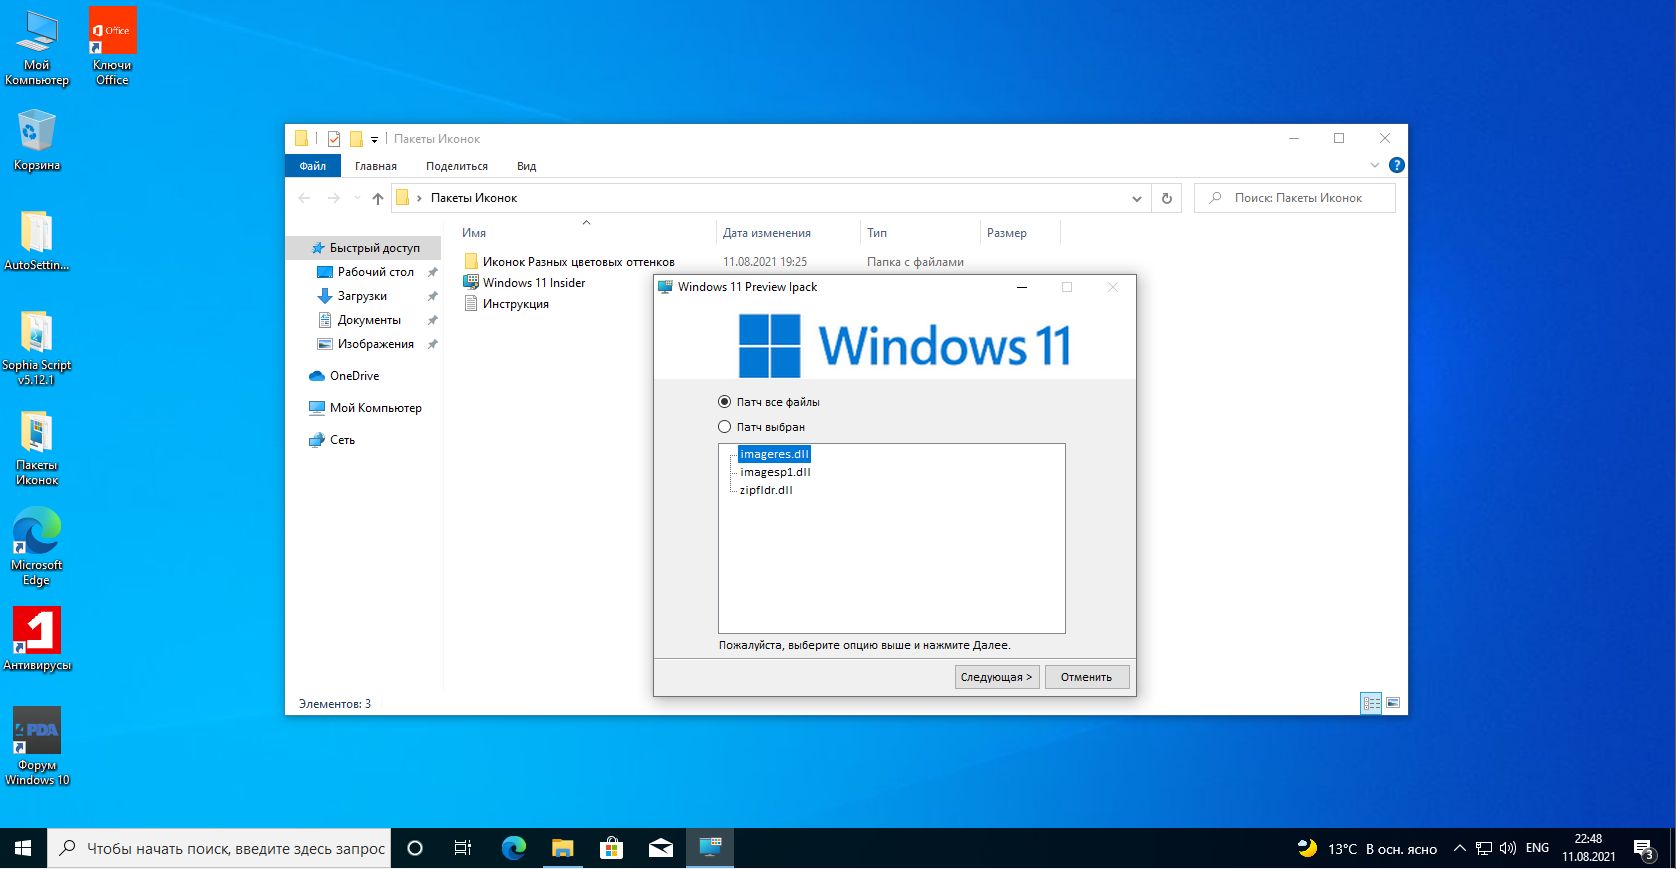Click the refresh button beside the address bar
Image resolution: width=1676 pixels, height=869 pixels.
(1166, 198)
